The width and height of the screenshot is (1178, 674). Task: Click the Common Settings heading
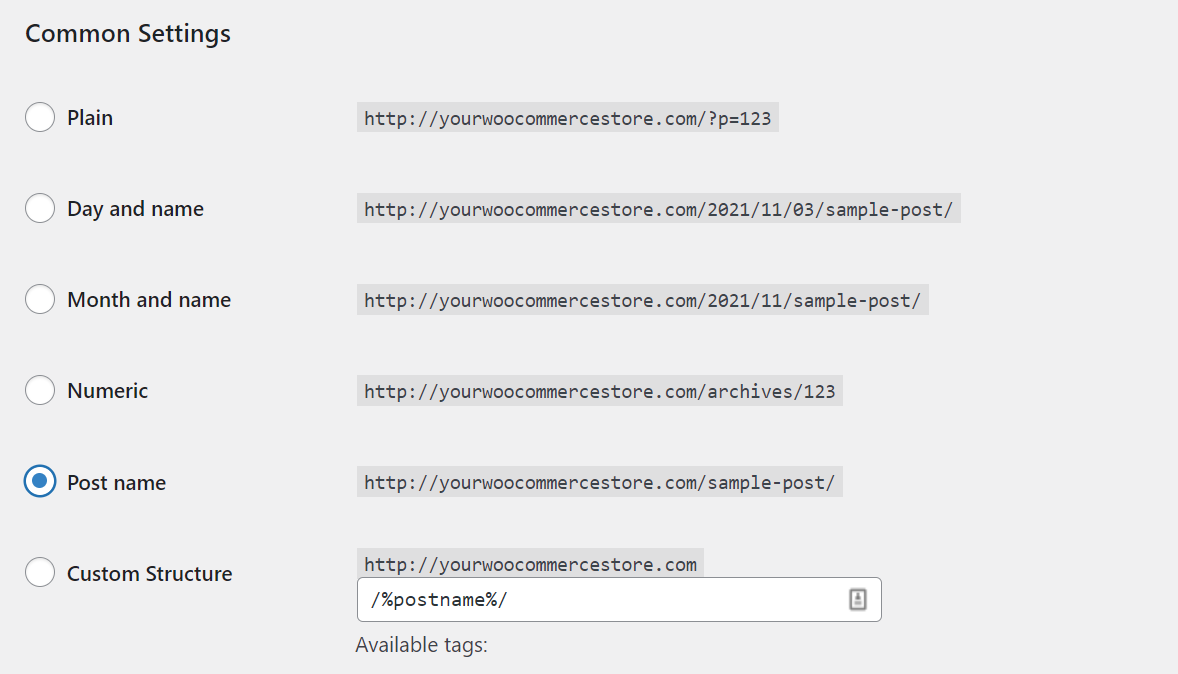pos(128,34)
